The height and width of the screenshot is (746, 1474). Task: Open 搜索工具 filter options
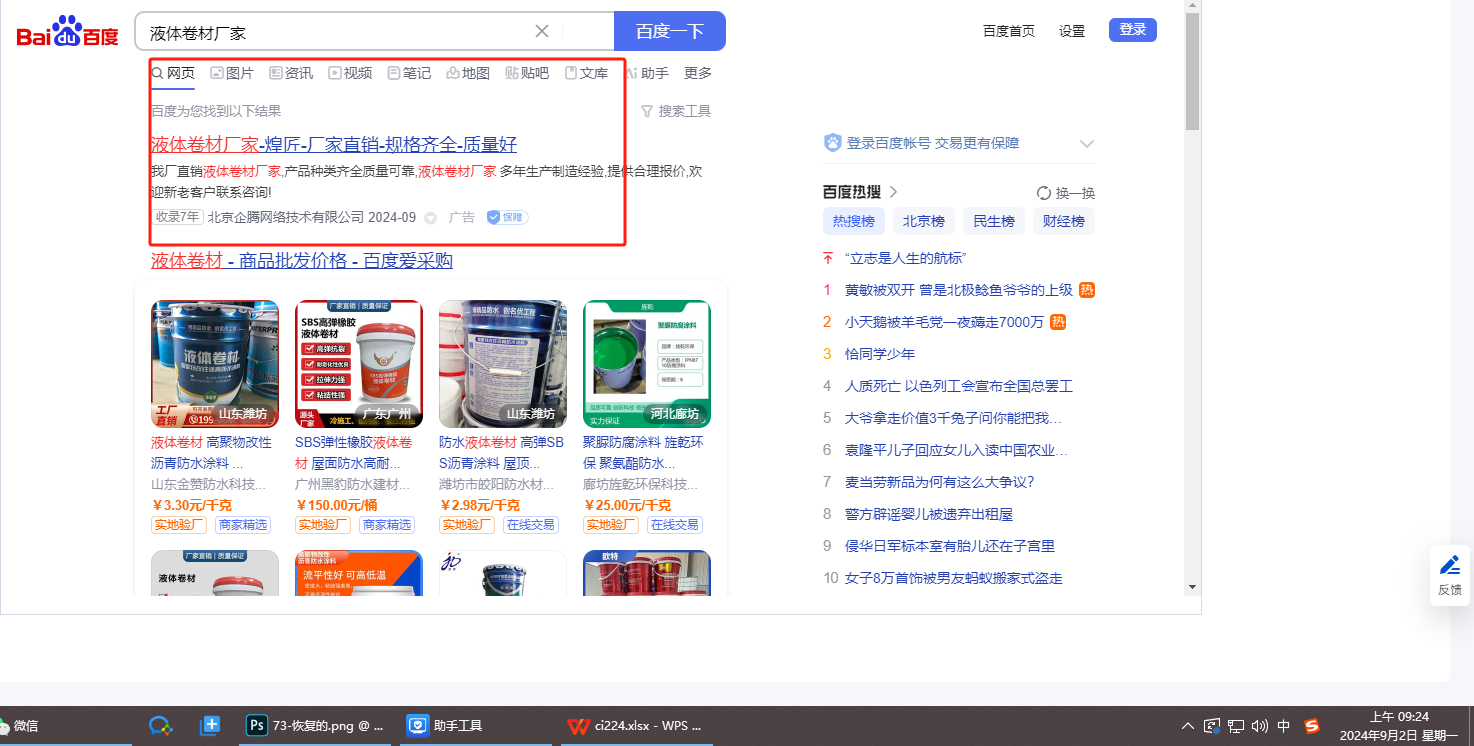(676, 111)
